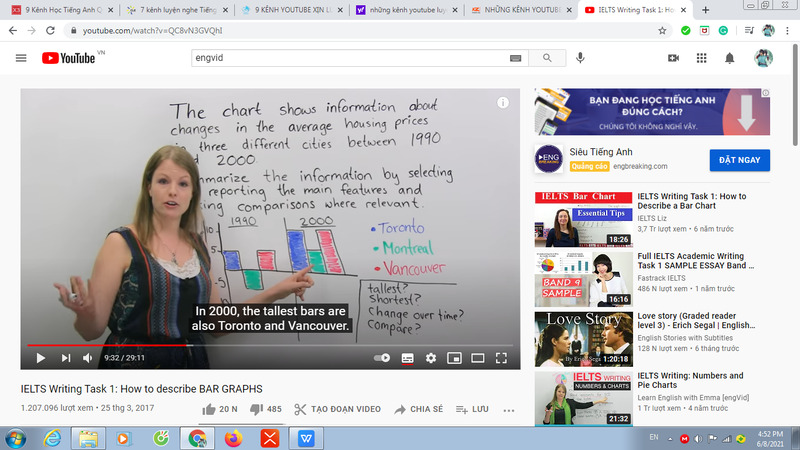Click CHIA SẺ share button
The image size is (800, 450).
tap(418, 409)
